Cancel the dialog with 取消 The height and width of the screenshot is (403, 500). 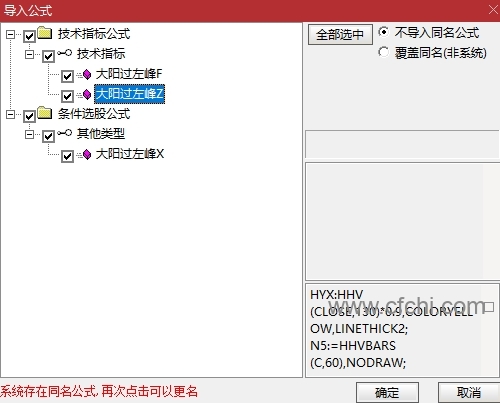pyautogui.click(x=469, y=392)
